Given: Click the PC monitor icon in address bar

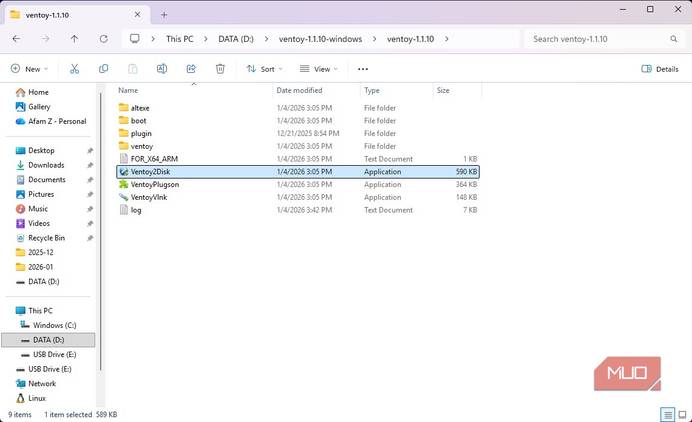Looking at the screenshot, I should pos(135,39).
